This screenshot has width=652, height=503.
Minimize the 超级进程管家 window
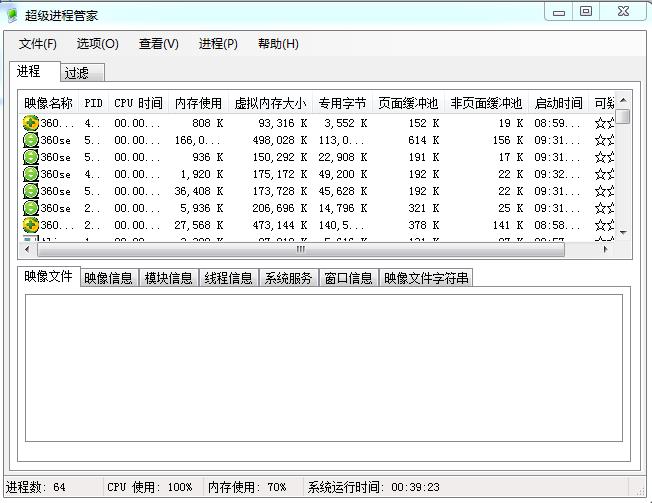(558, 12)
